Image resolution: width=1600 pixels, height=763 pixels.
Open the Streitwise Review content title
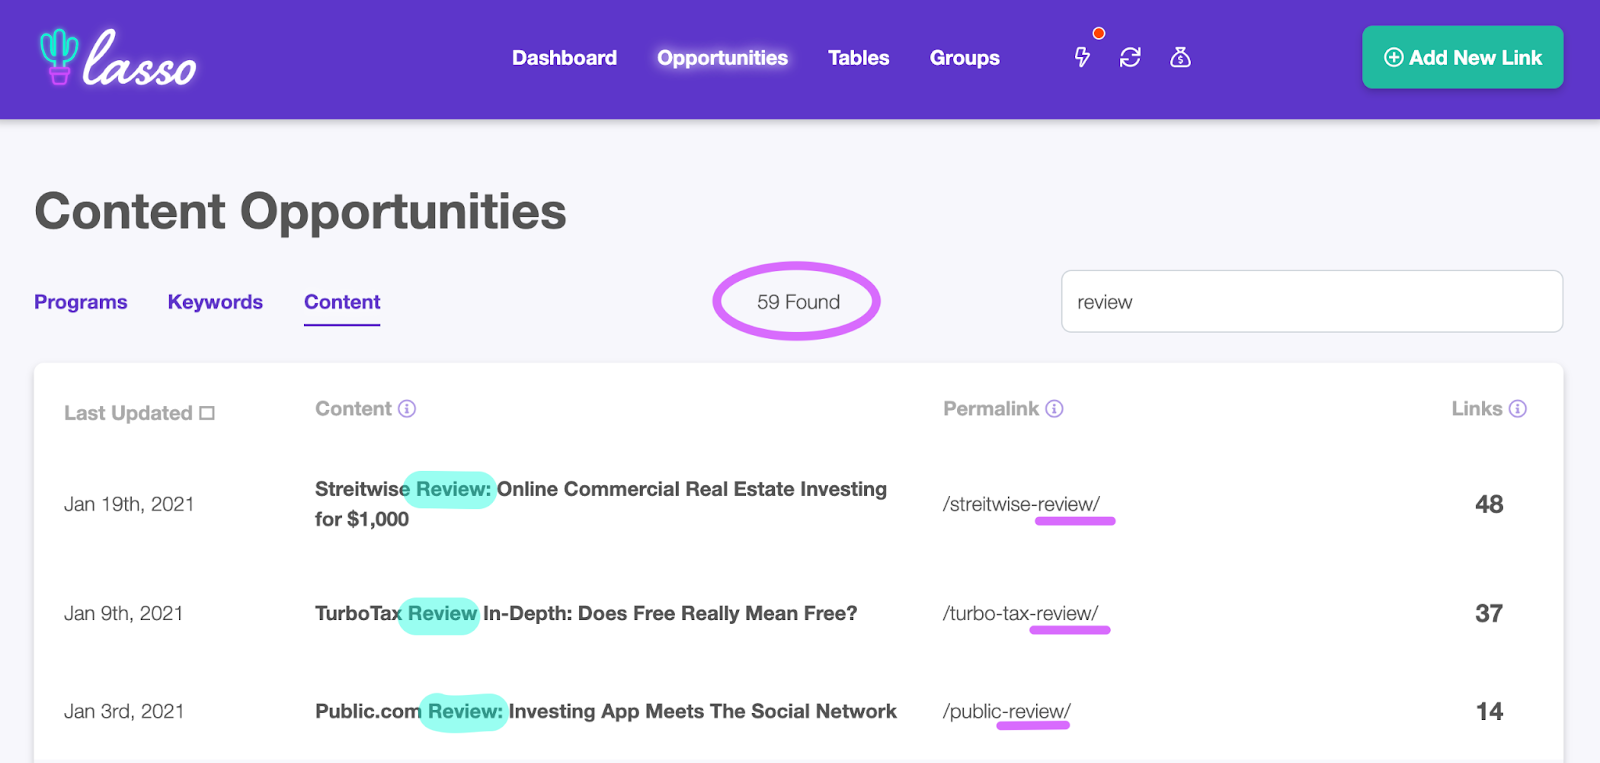[x=601, y=504]
